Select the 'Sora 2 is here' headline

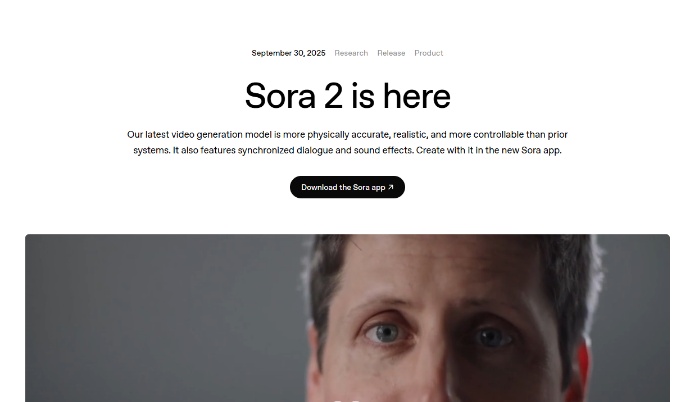coord(348,95)
